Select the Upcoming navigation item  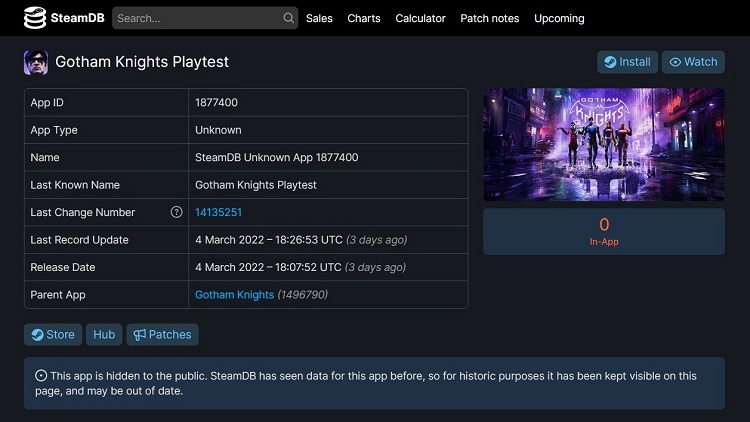pos(559,18)
